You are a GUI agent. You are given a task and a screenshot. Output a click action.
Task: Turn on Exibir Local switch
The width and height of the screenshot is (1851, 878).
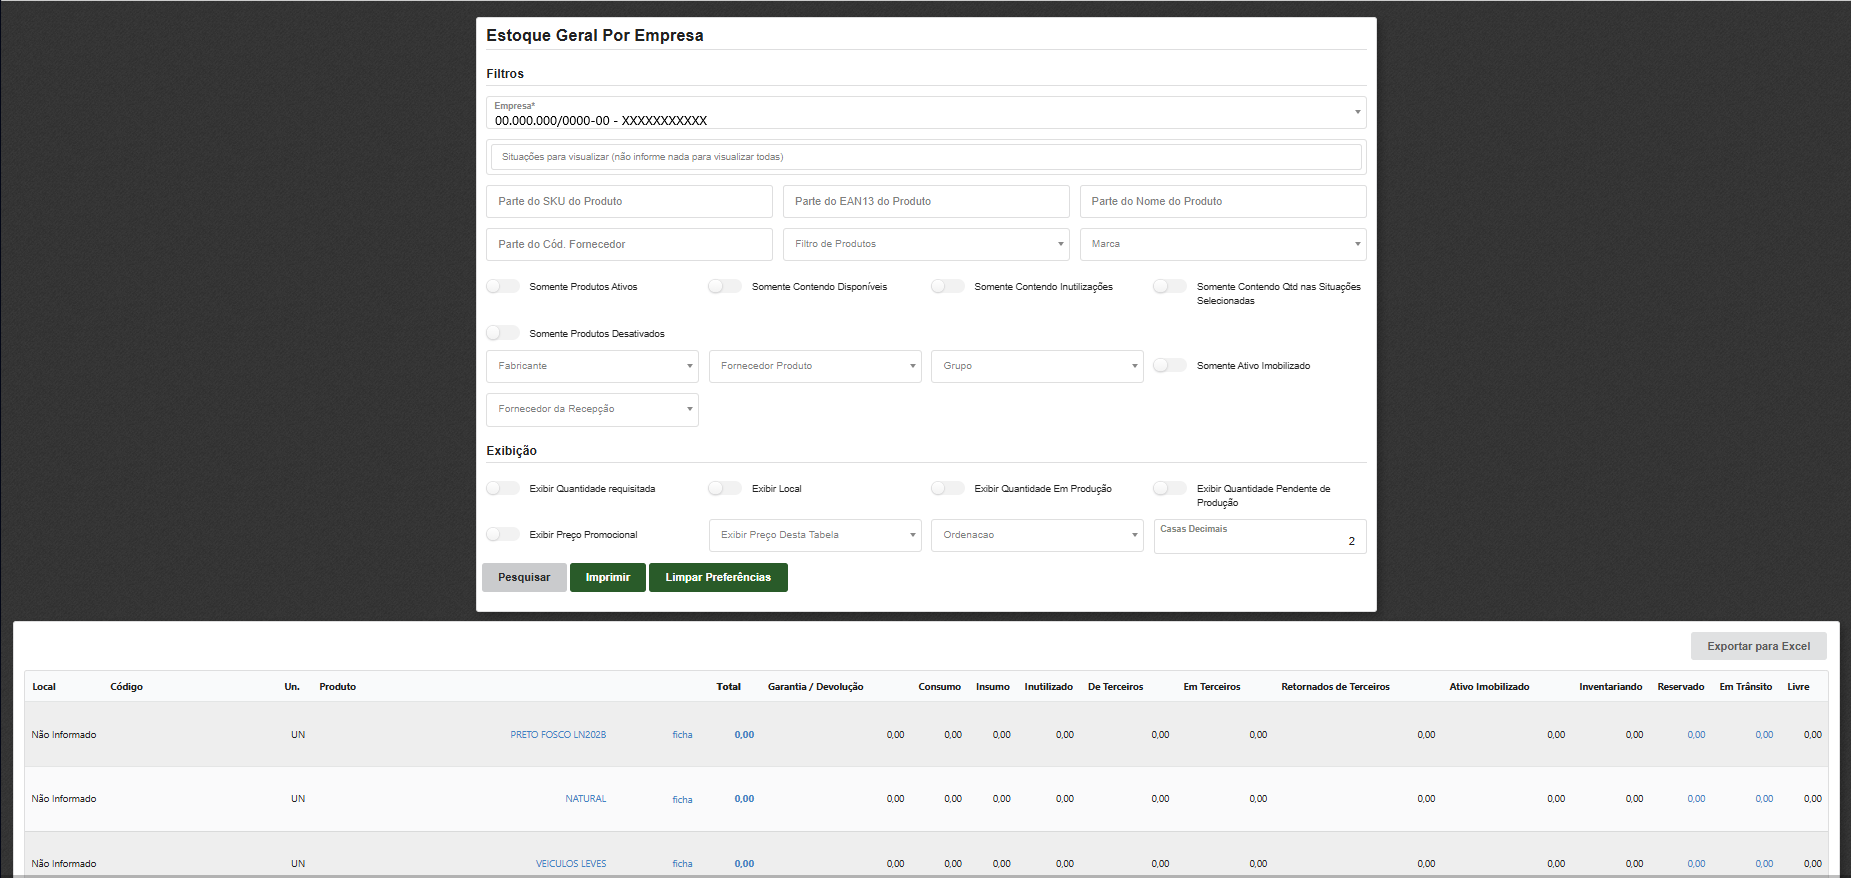point(725,489)
